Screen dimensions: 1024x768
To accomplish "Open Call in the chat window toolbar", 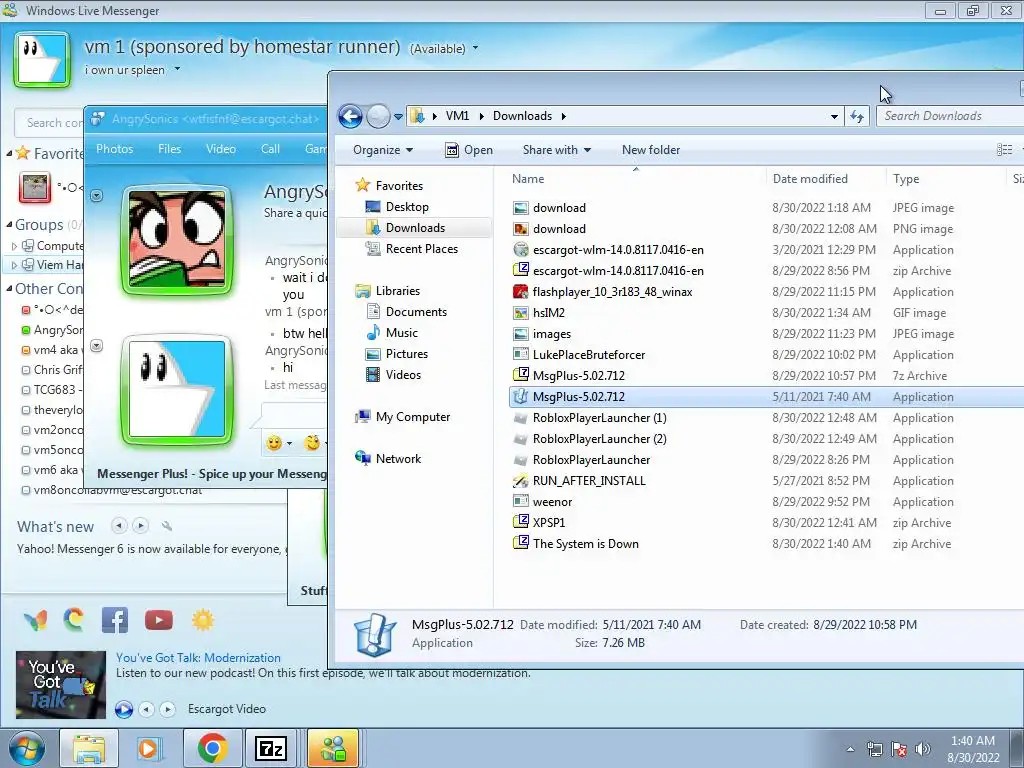I will pyautogui.click(x=270, y=149).
